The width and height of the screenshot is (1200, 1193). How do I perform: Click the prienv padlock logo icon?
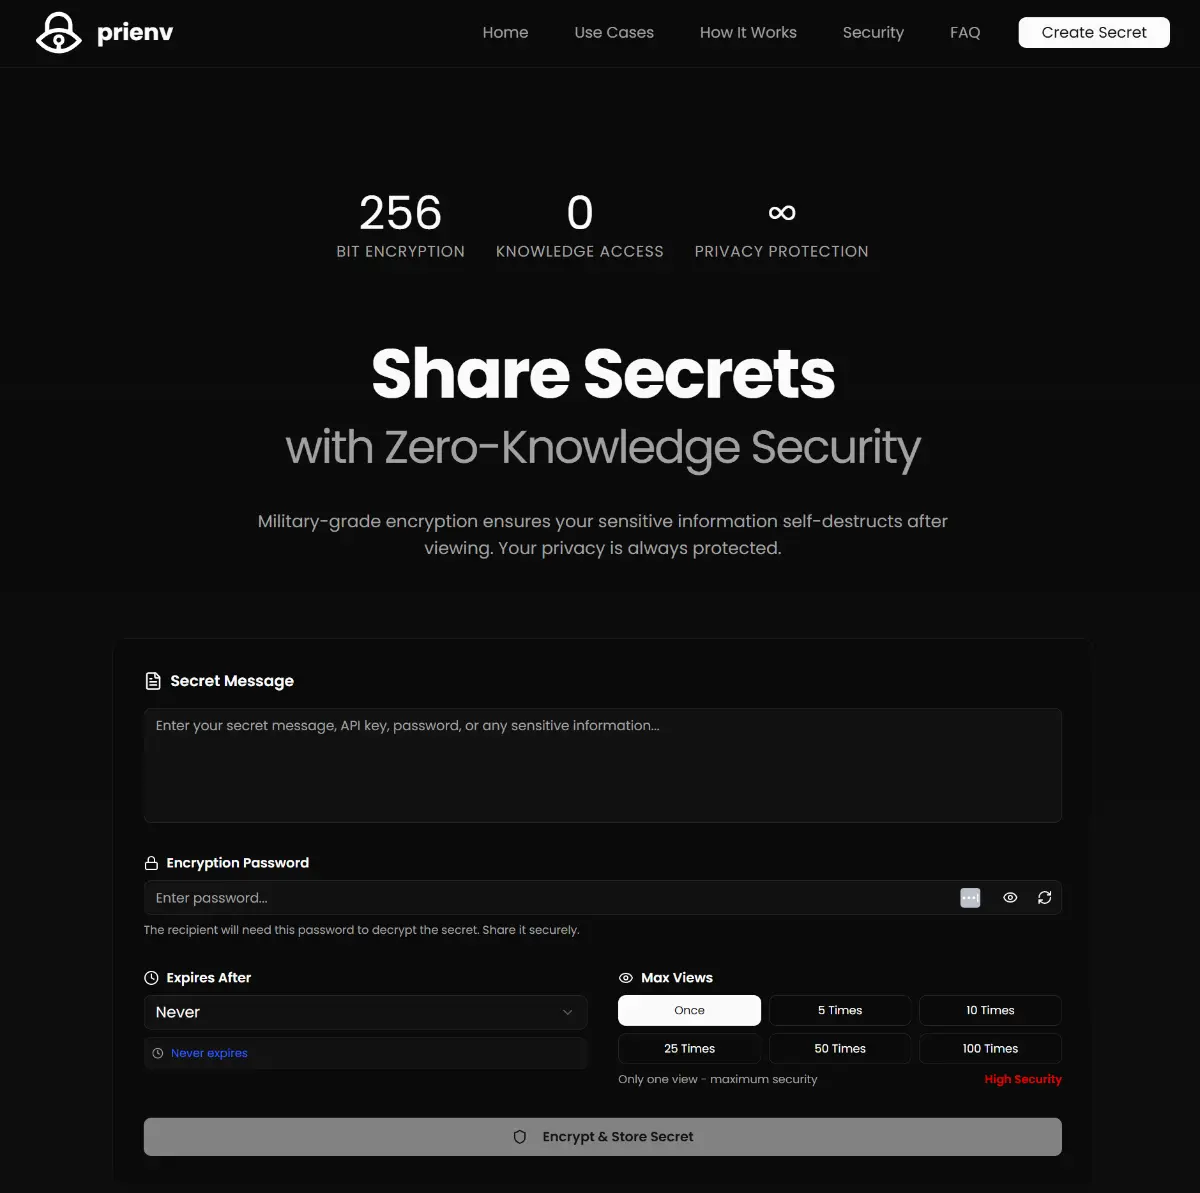pyautogui.click(x=58, y=33)
